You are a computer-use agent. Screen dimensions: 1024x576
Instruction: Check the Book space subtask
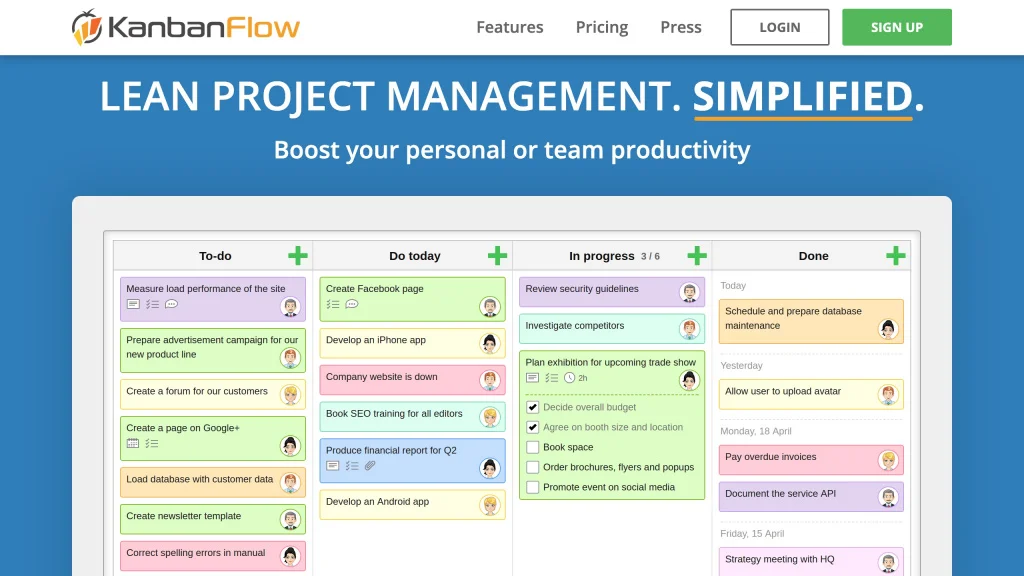tap(533, 448)
